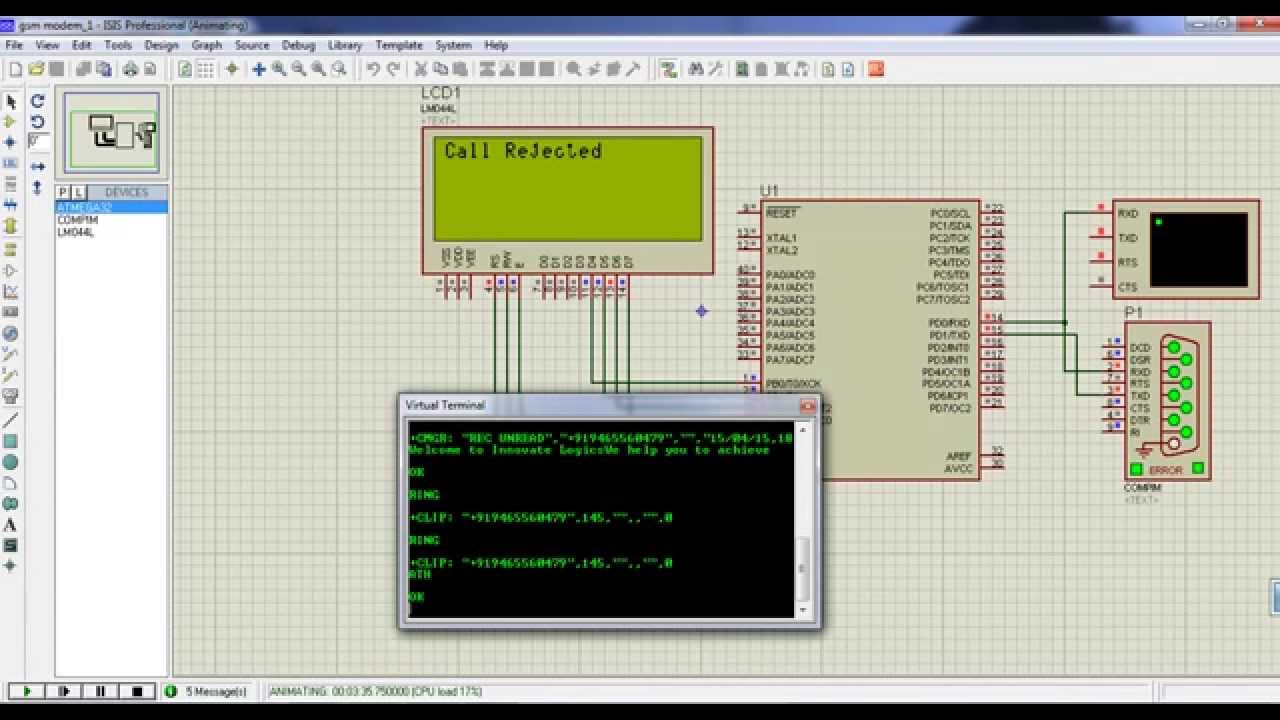The image size is (1280, 720).
Task: Click the Play simulation button
Action: pyautogui.click(x=27, y=691)
